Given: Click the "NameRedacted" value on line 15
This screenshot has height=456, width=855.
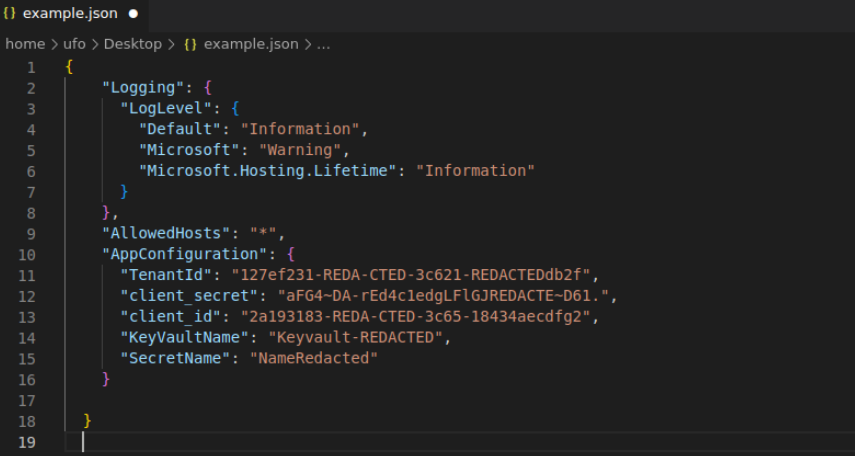Looking at the screenshot, I should [314, 358].
